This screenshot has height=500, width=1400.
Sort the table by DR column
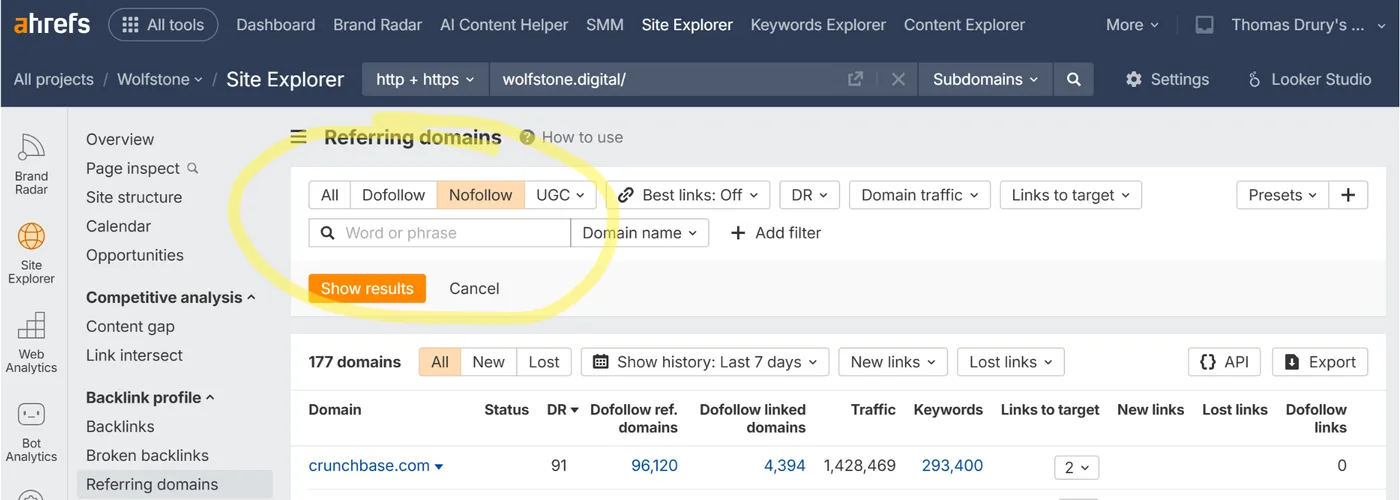coord(563,409)
